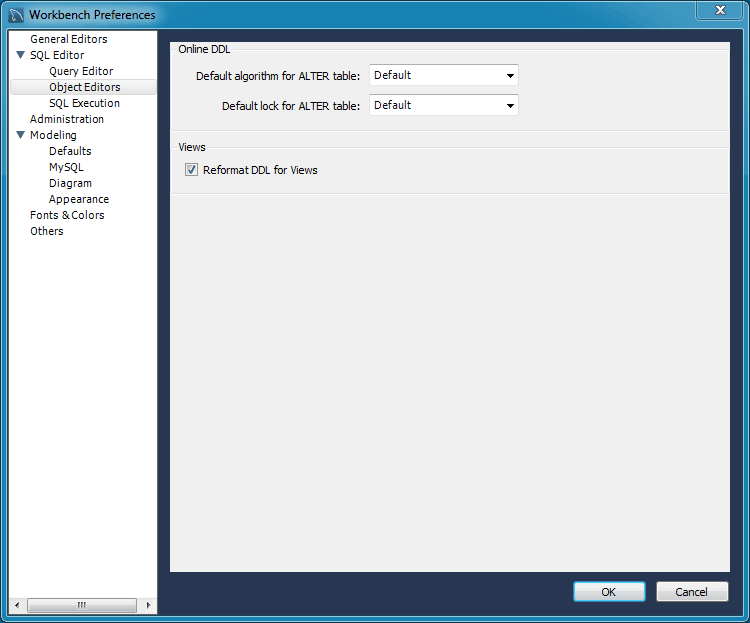Screen dimensions: 750x623
Task: Open default lock for ALTER table dropdown
Action: tap(444, 105)
